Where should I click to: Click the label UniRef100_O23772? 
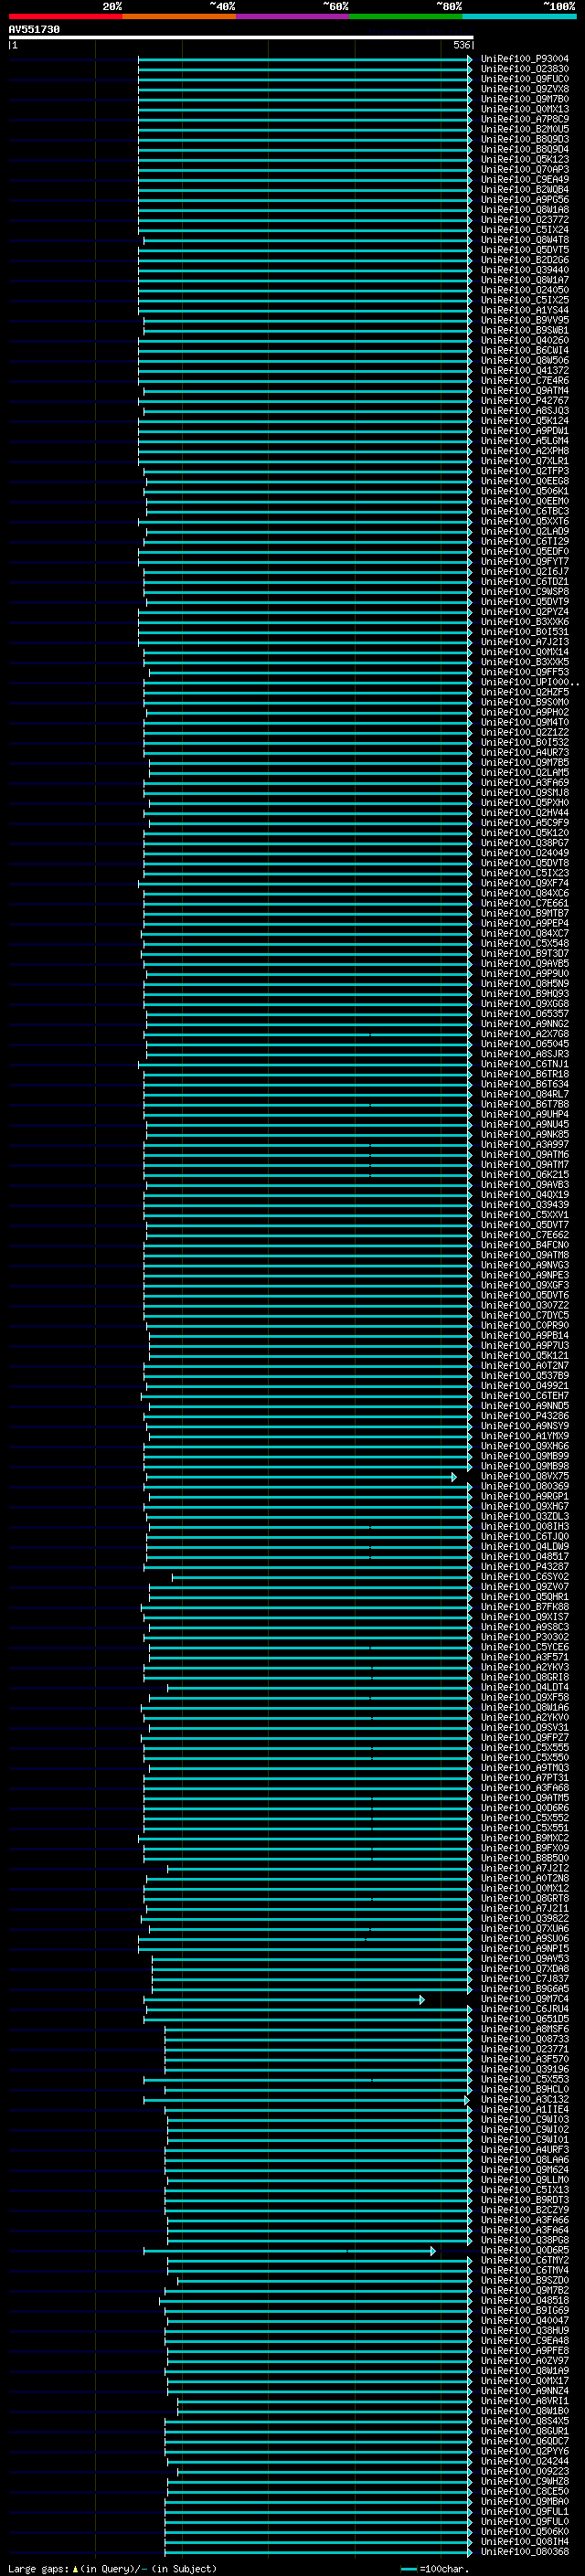point(525,220)
